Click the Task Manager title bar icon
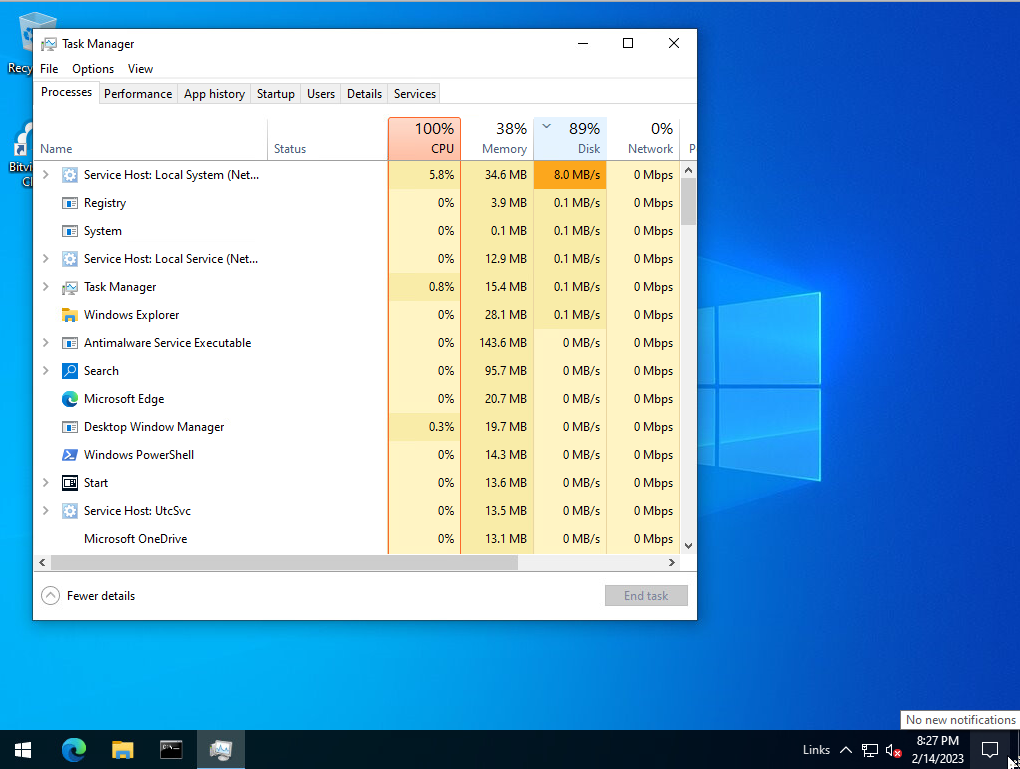Image resolution: width=1020 pixels, height=769 pixels. click(49, 44)
